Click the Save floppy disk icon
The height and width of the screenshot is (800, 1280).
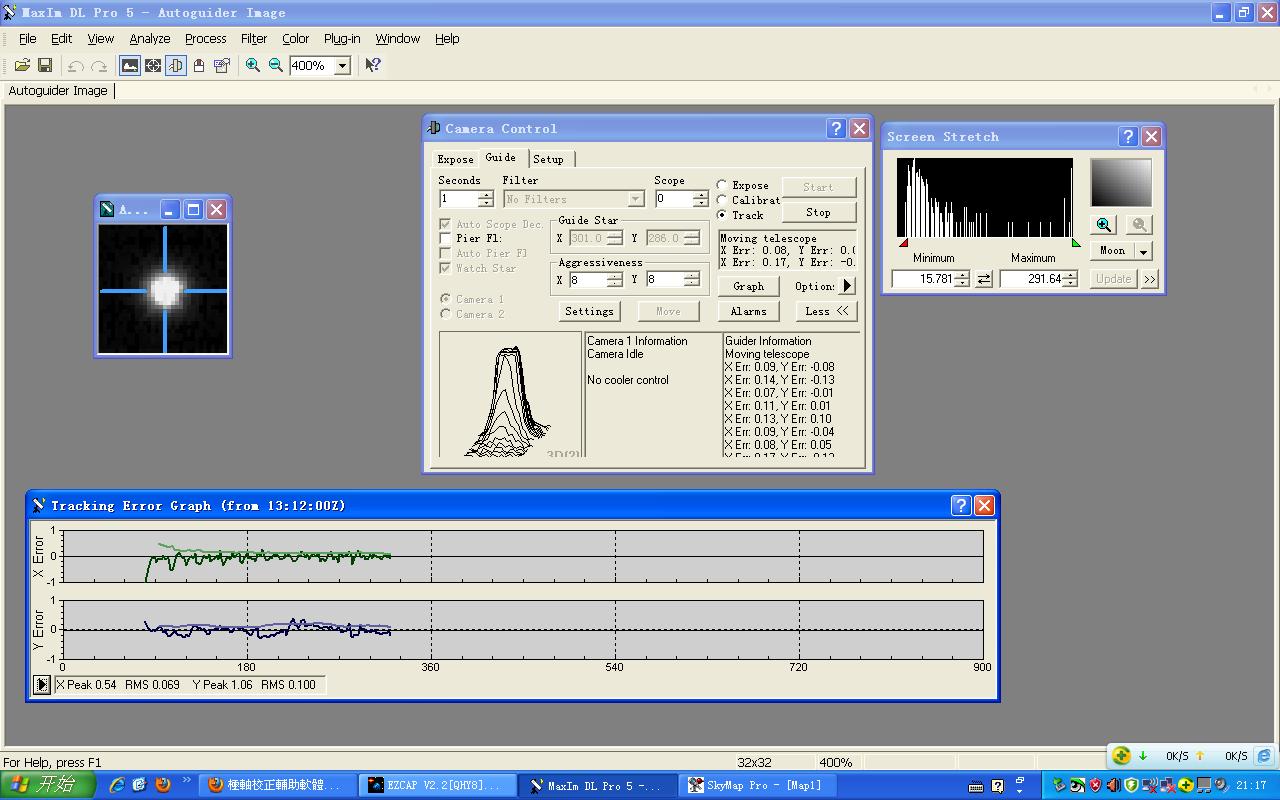tap(45, 65)
